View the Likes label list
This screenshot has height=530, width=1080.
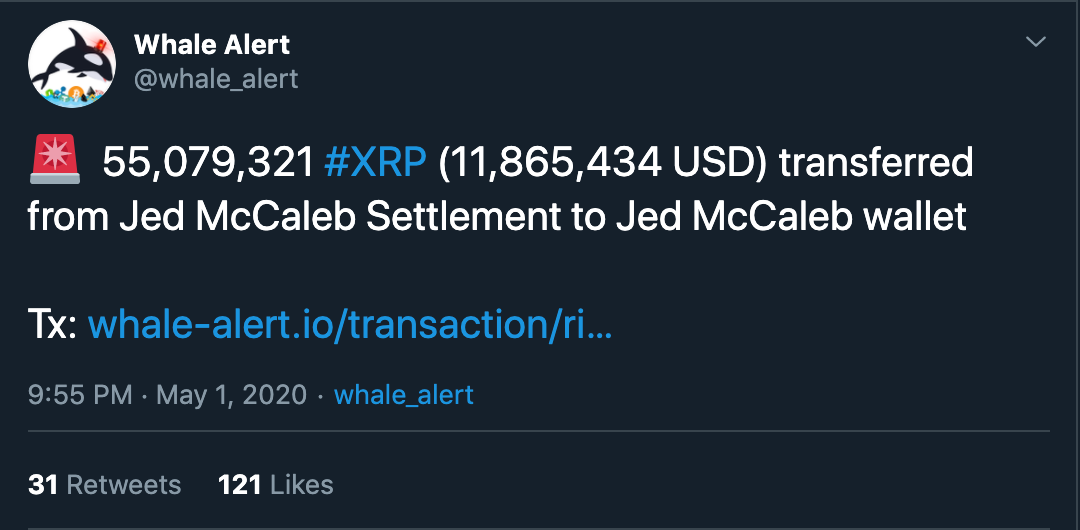point(301,485)
